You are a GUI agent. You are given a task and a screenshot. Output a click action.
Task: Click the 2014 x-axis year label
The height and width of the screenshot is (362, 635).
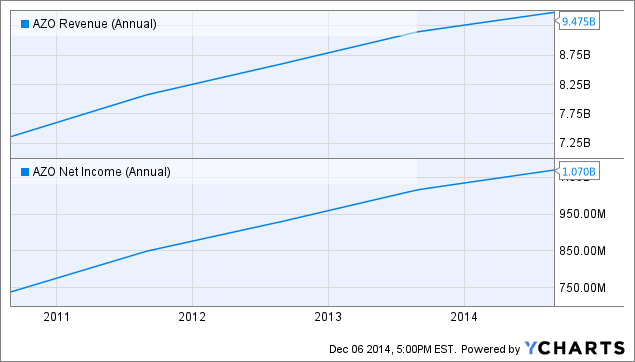tap(464, 317)
